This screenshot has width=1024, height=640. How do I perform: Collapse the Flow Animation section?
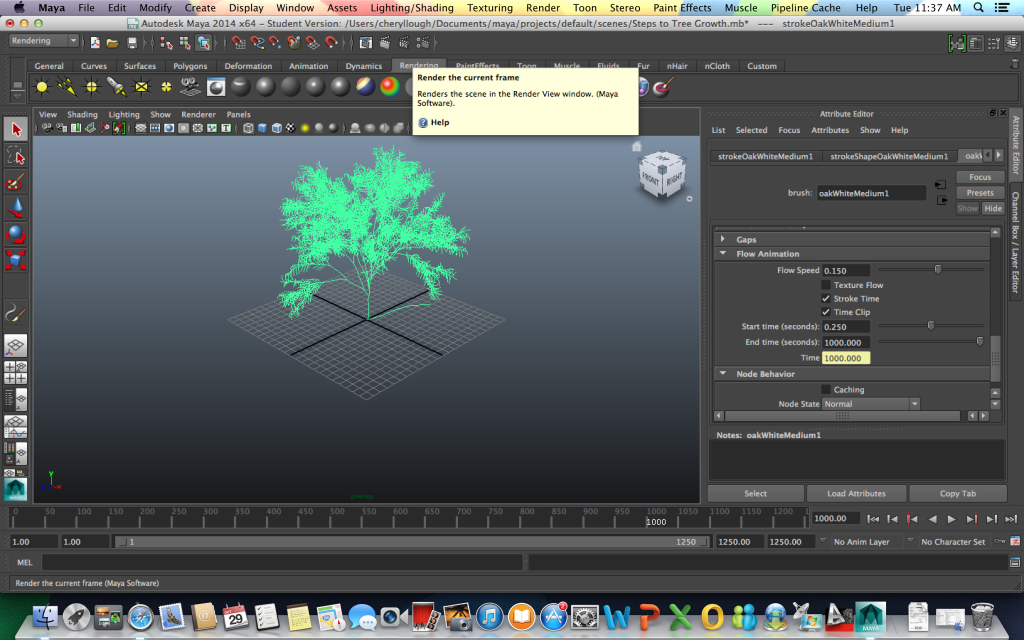point(724,253)
